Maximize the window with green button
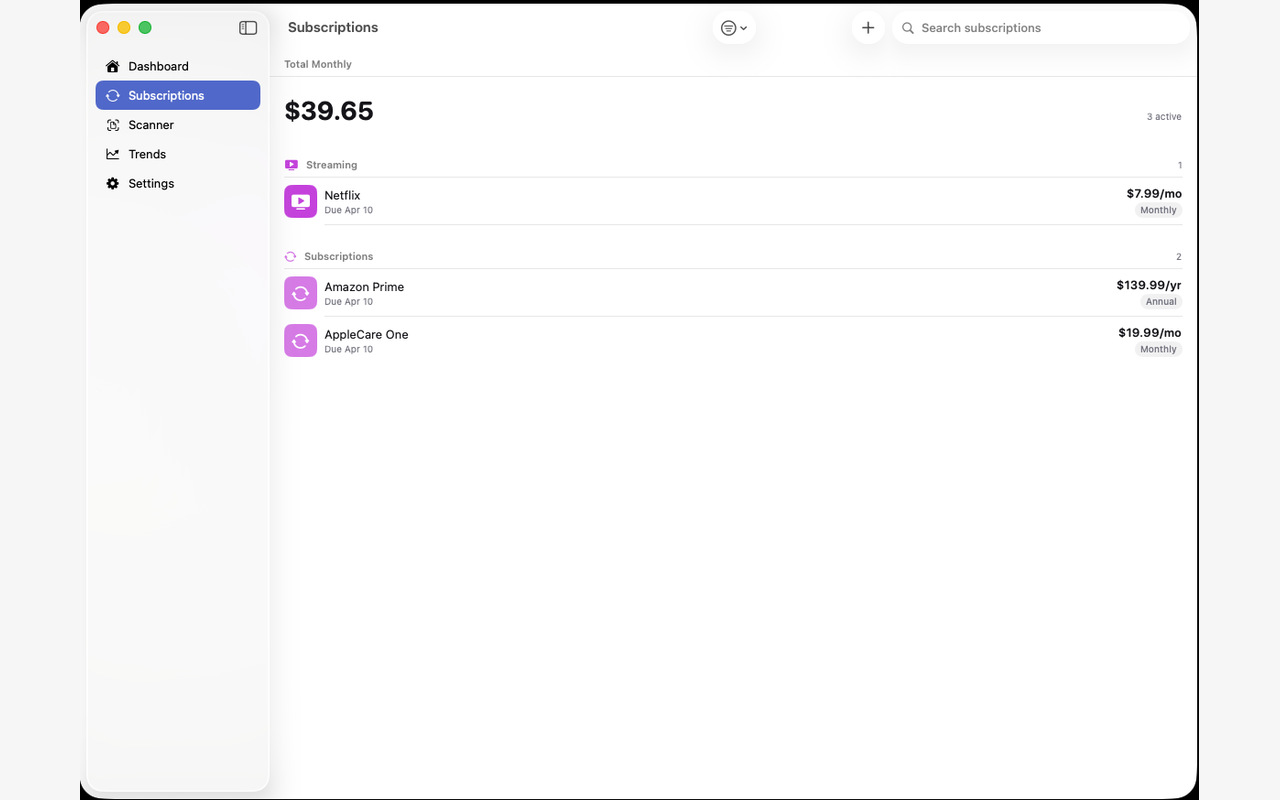 [x=145, y=28]
